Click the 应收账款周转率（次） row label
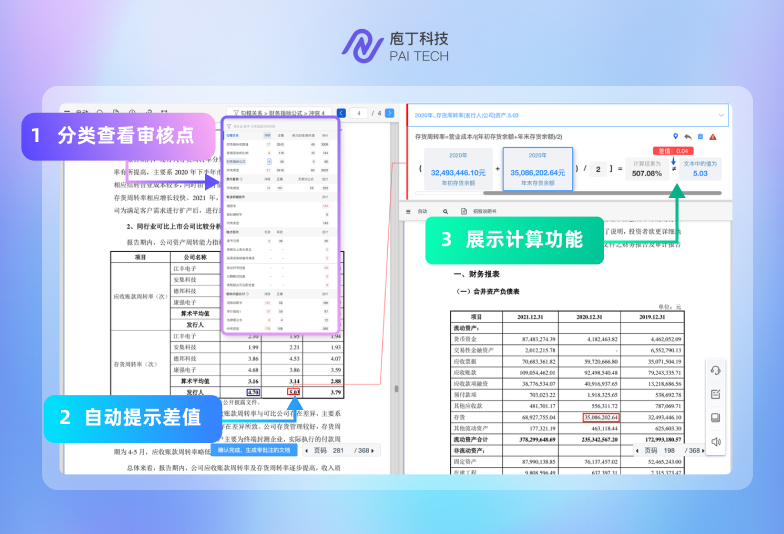The height and width of the screenshot is (534, 784). pos(140,296)
